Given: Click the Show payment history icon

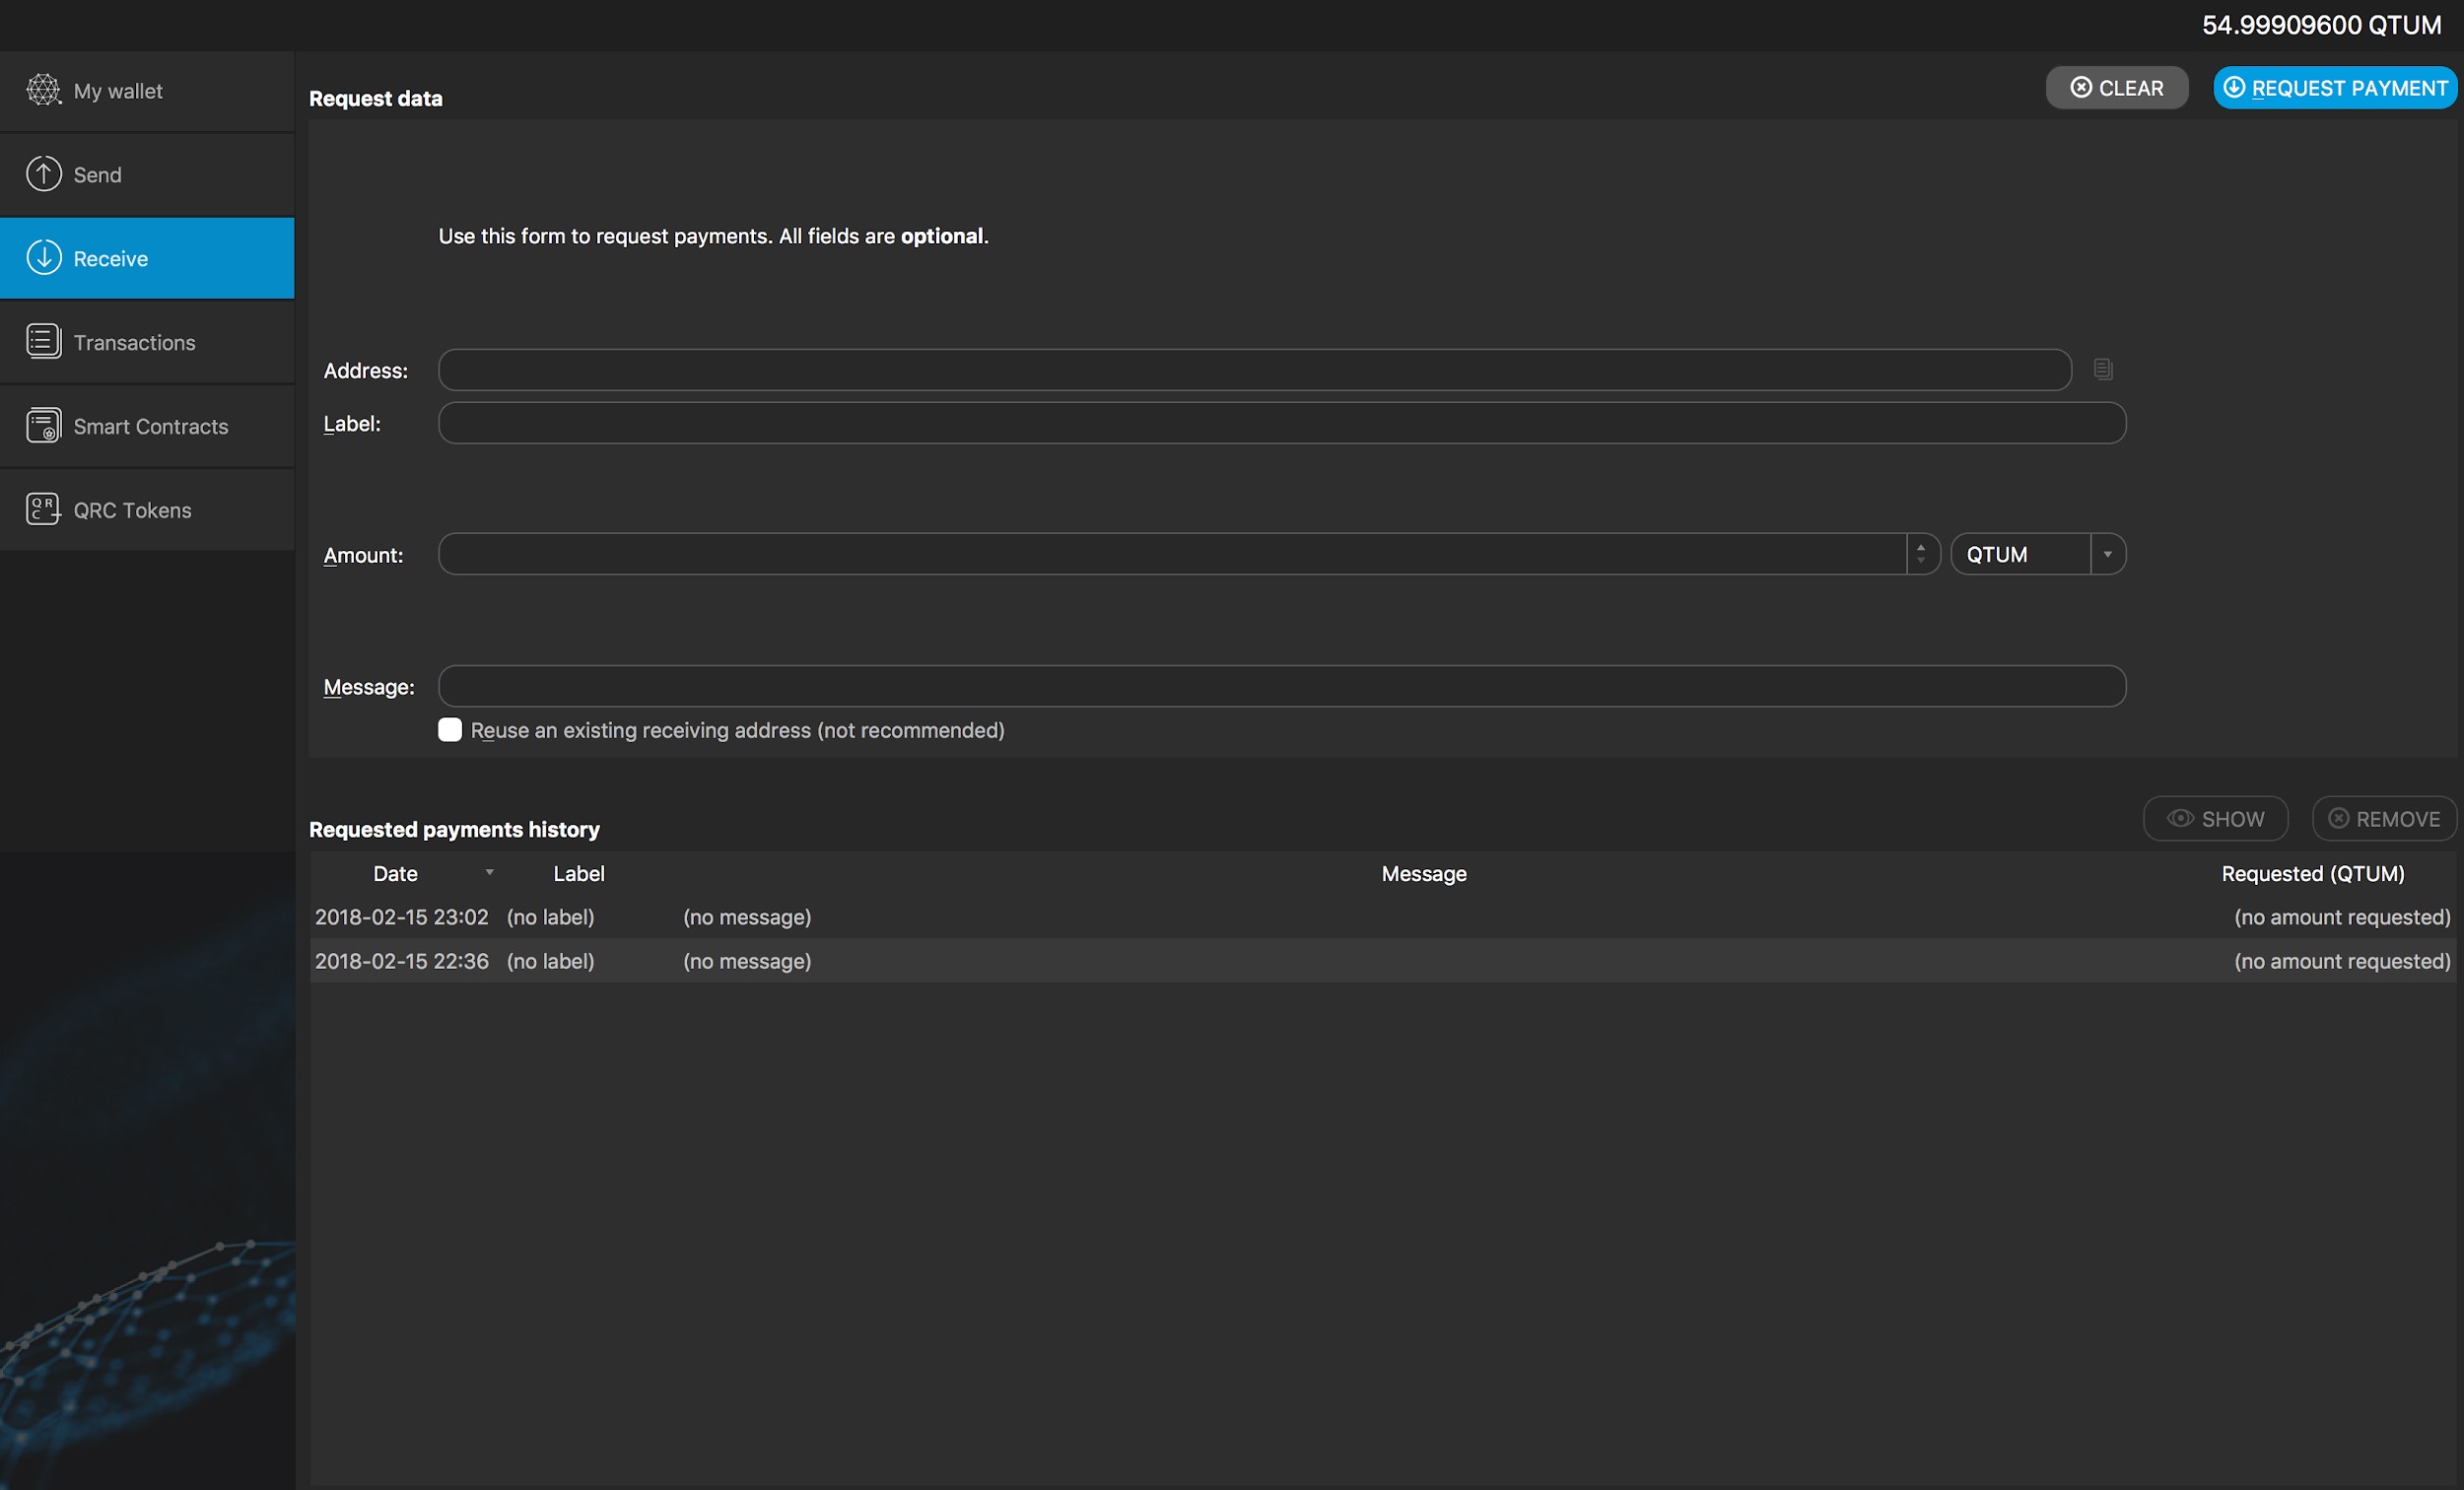Looking at the screenshot, I should [x=2180, y=818].
